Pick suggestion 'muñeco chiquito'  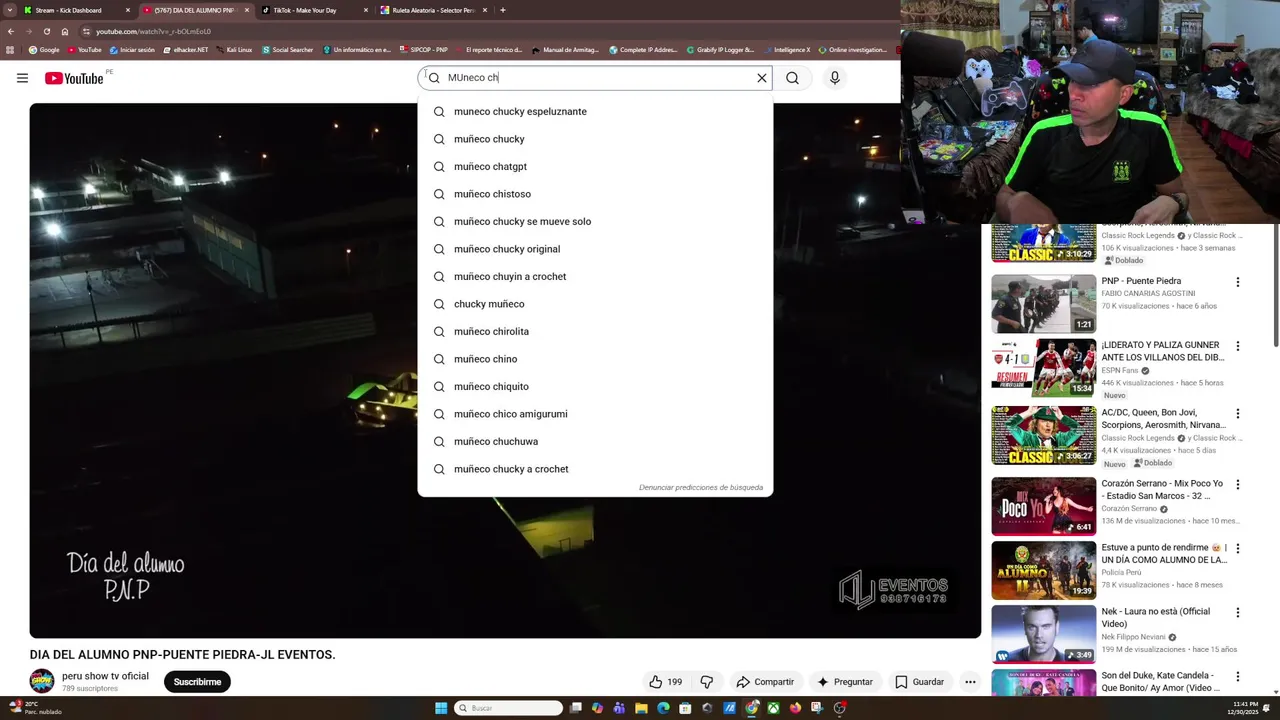595,386
